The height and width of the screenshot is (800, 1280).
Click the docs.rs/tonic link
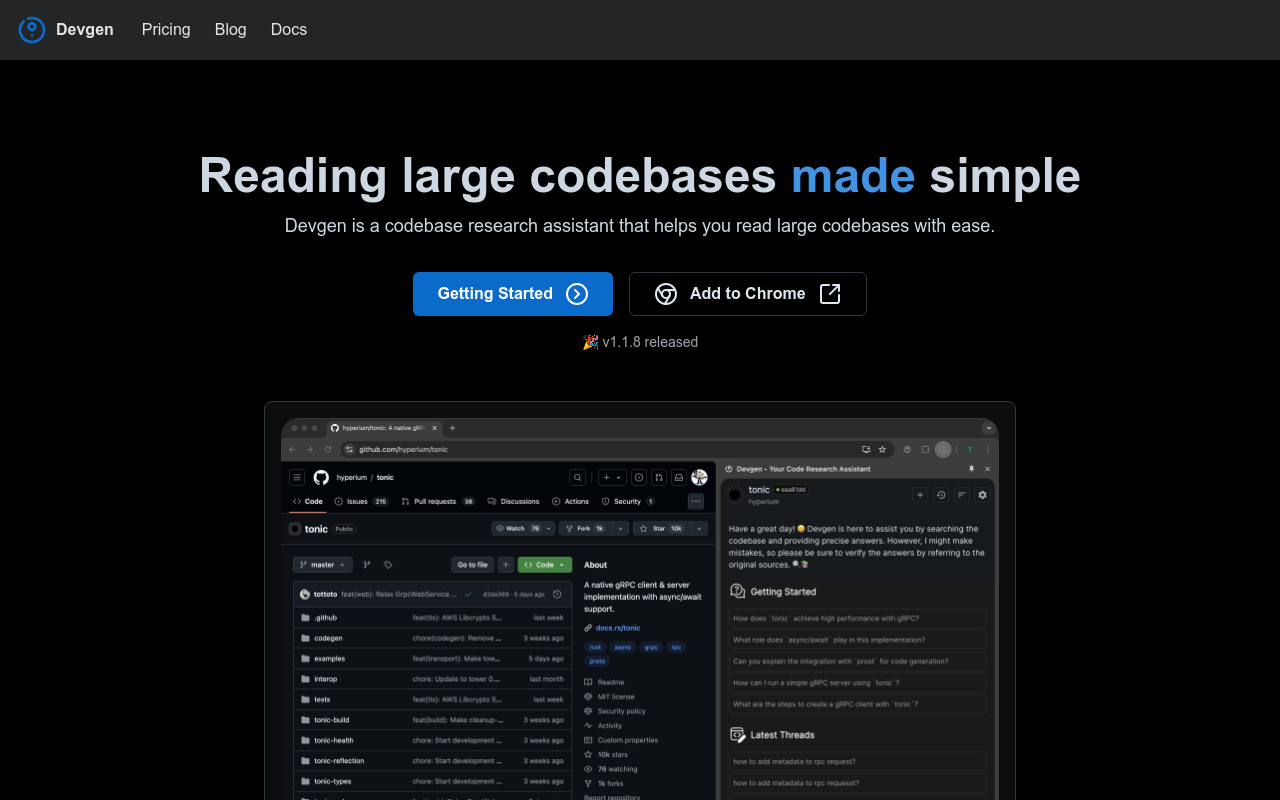click(x=618, y=628)
